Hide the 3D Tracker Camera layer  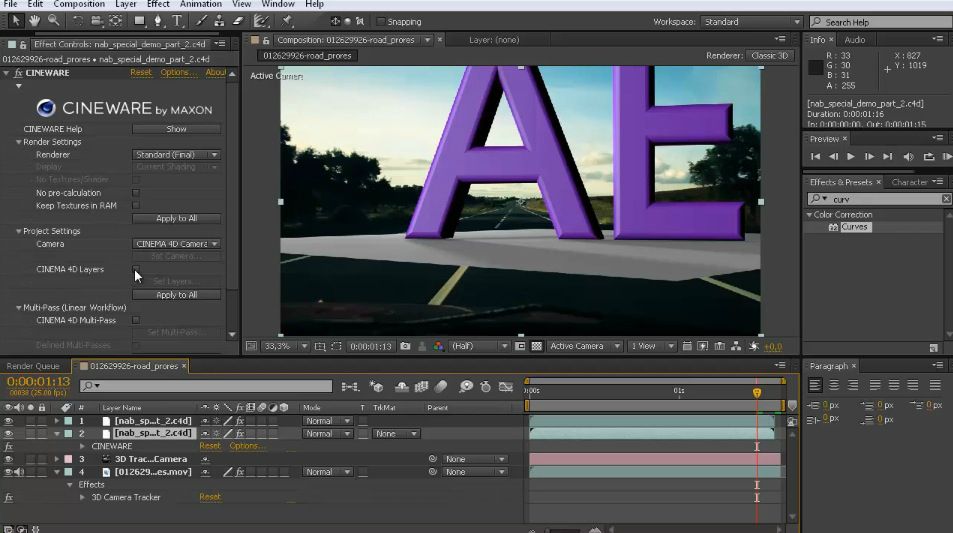click(8, 459)
